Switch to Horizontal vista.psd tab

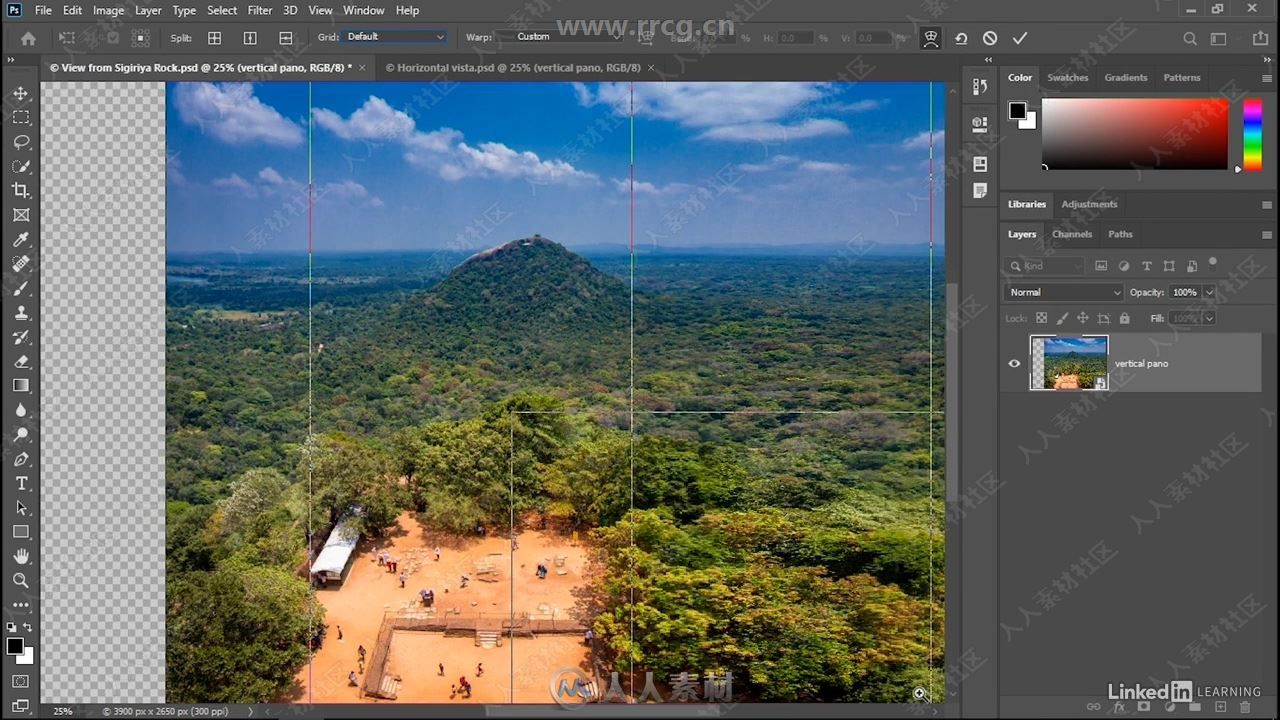click(x=513, y=68)
